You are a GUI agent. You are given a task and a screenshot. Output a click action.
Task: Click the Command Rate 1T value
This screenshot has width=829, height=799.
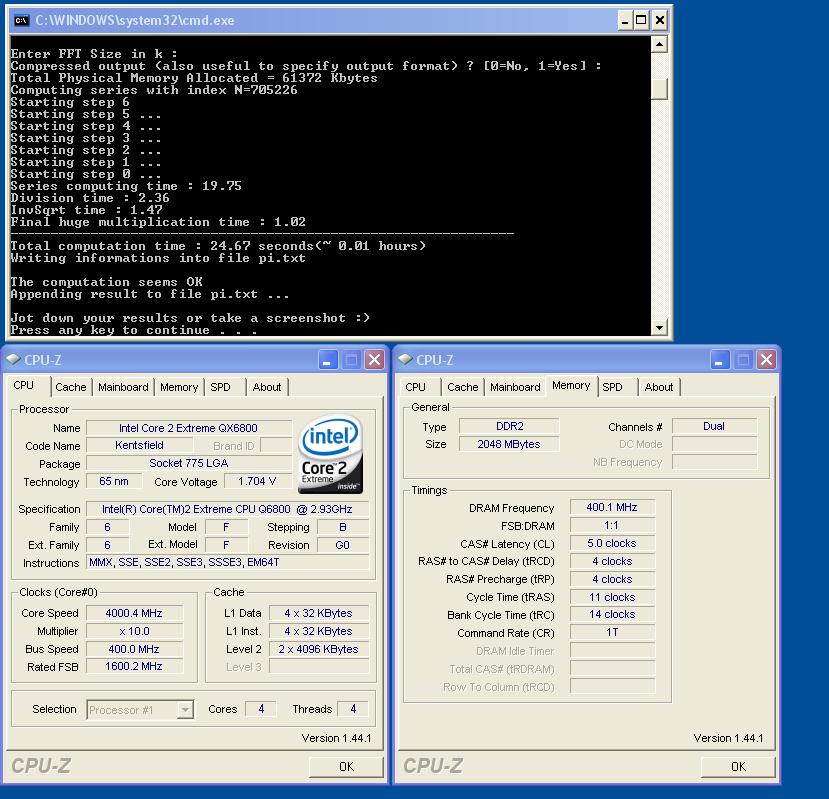[612, 632]
